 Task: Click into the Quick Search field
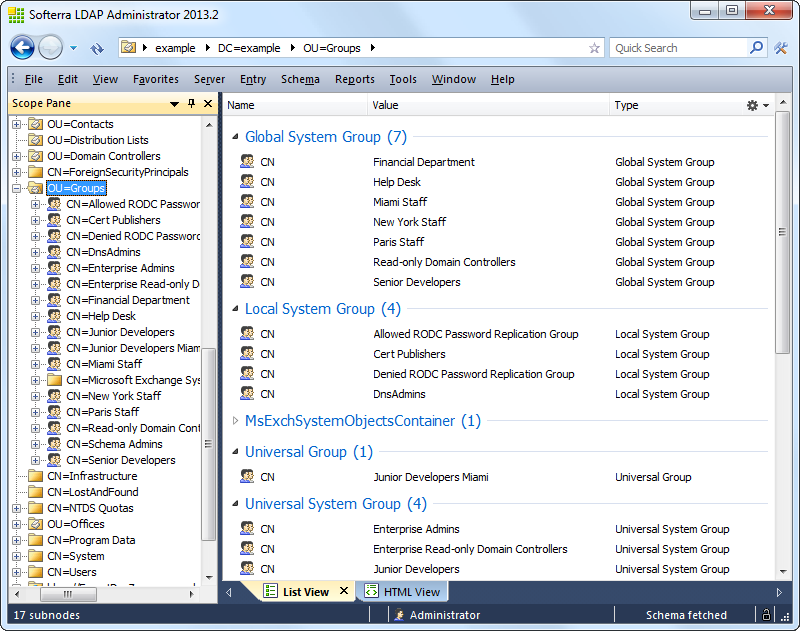679,48
